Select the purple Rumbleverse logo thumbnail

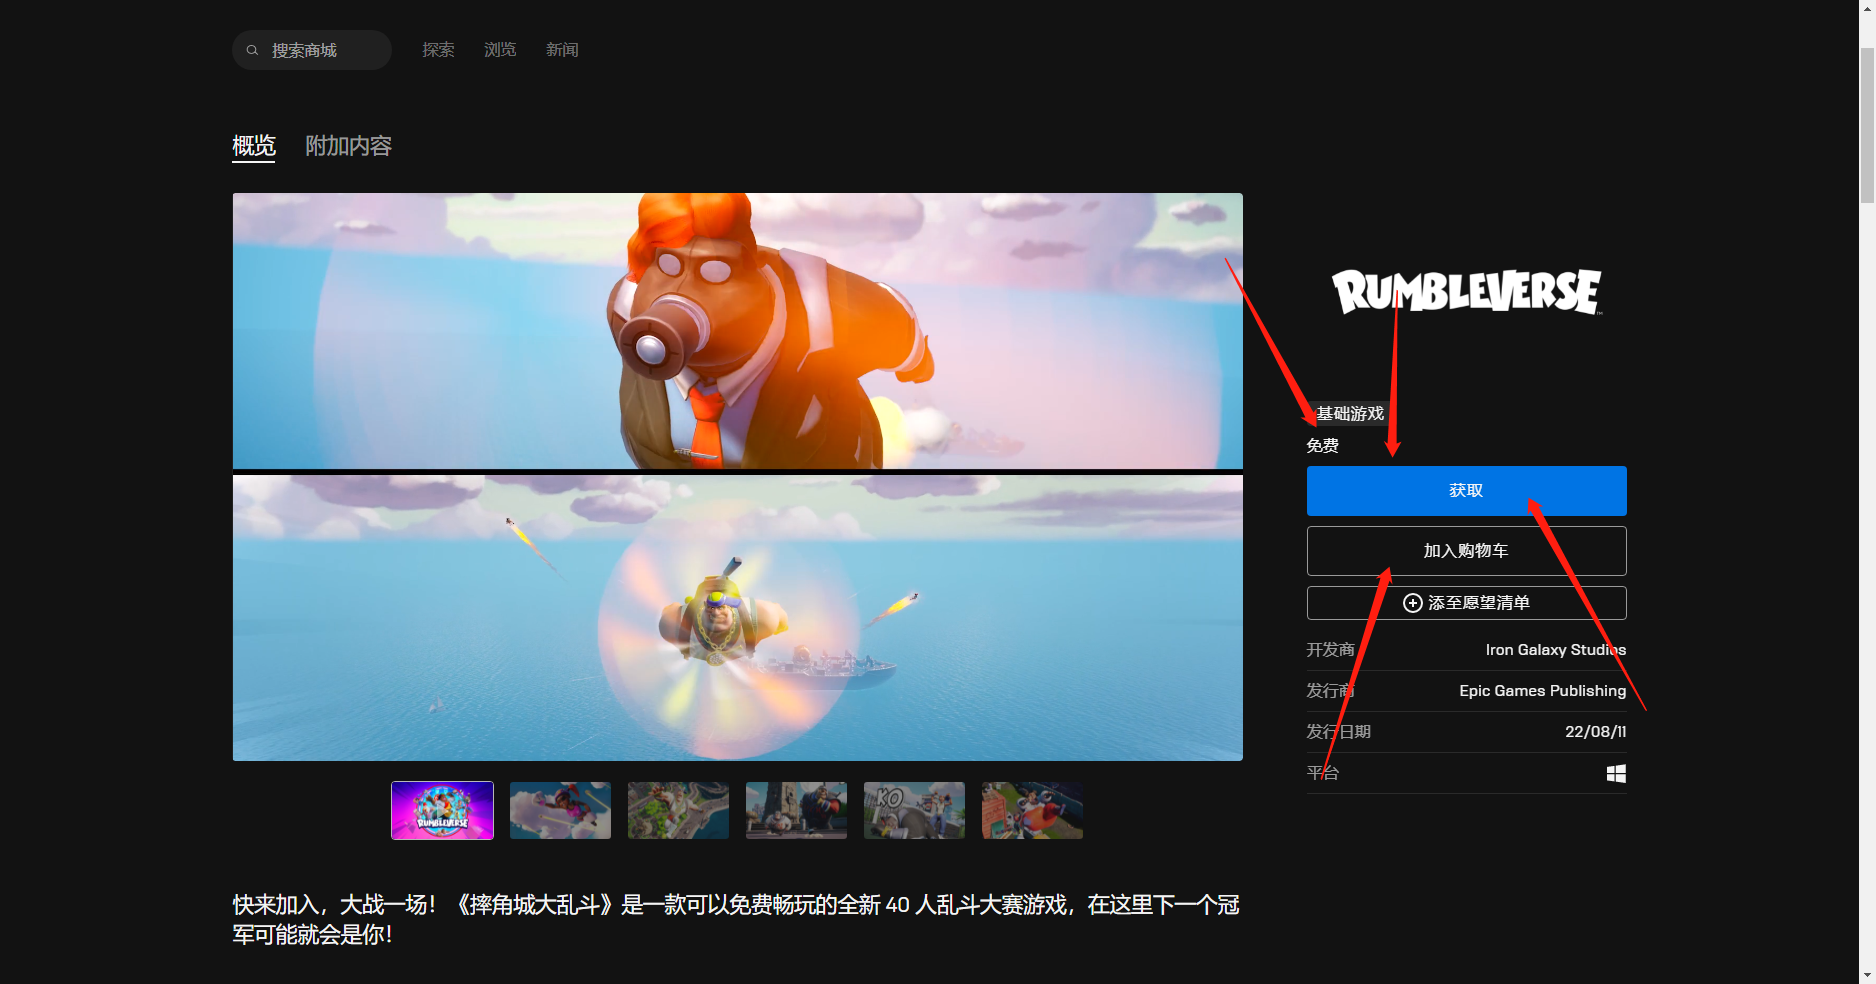click(x=442, y=810)
